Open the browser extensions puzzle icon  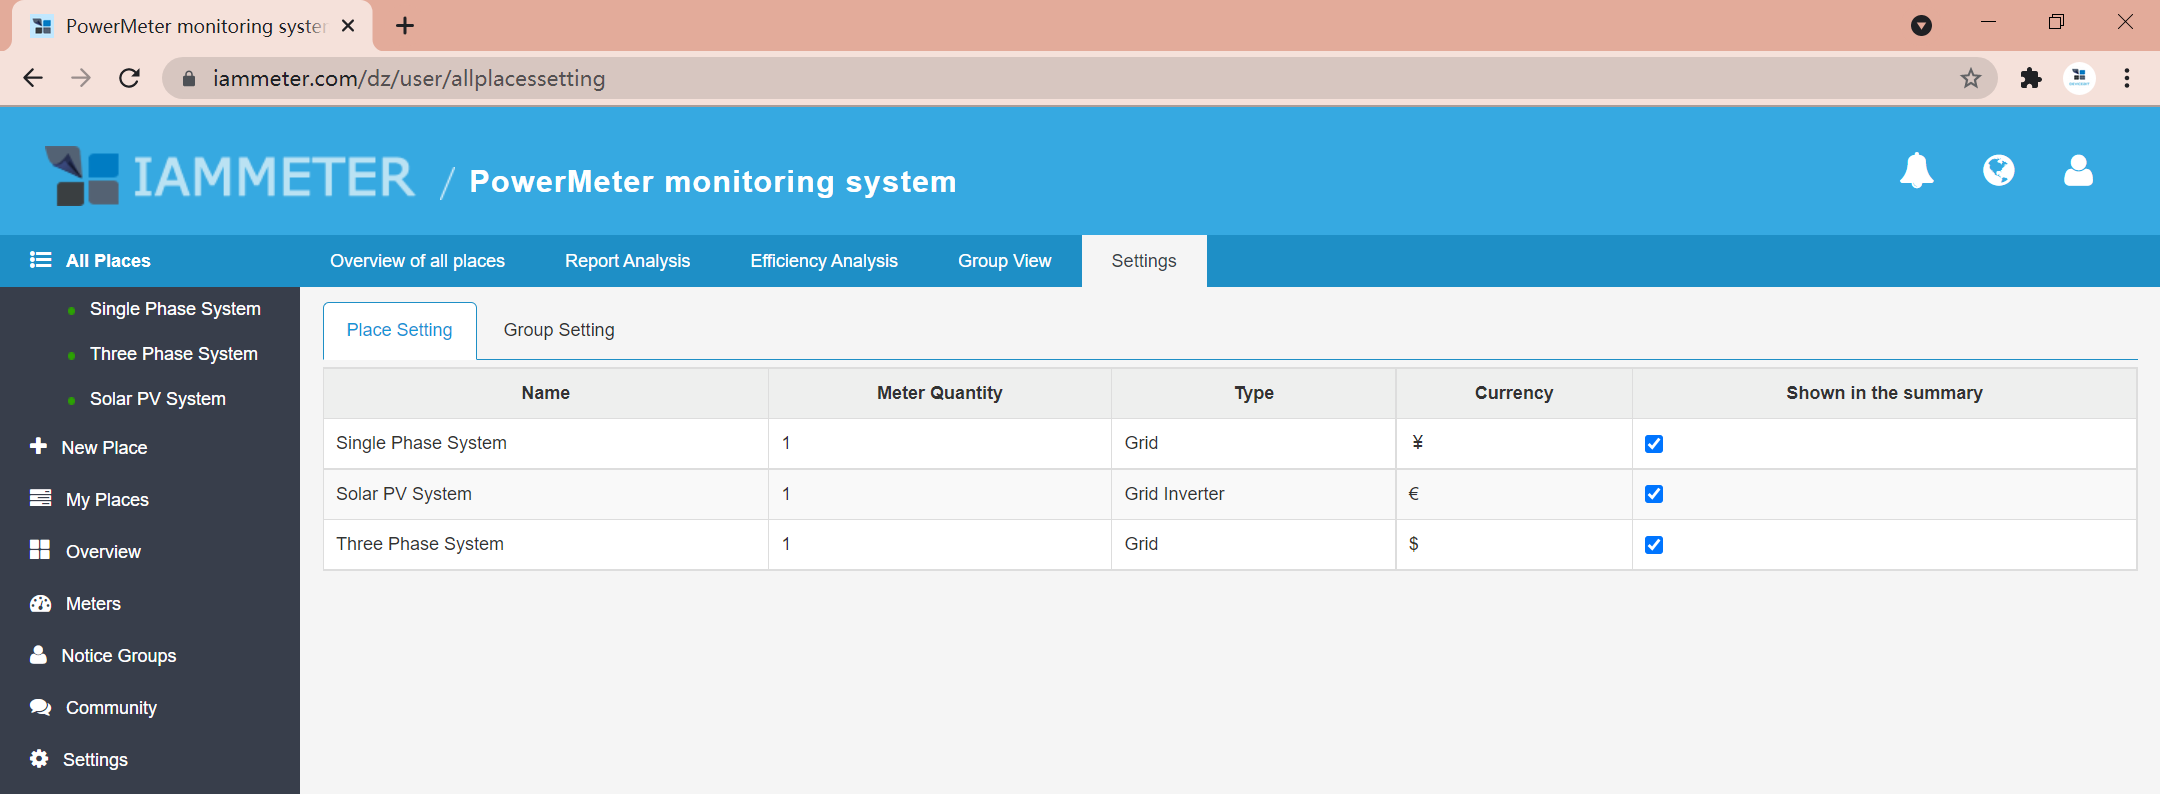(2030, 78)
